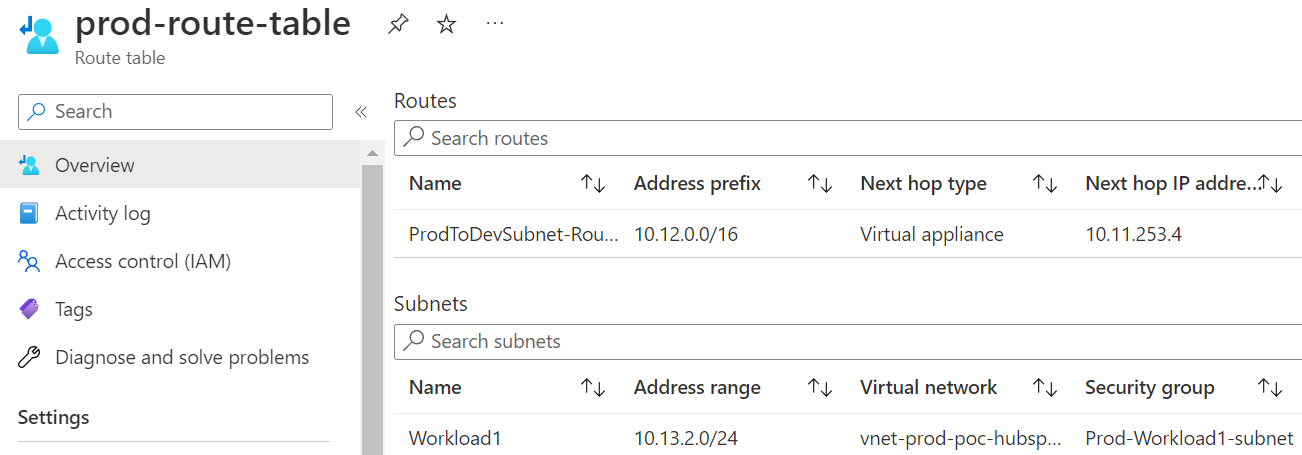Click the sidebar Search field
This screenshot has width=1302, height=455.
[175, 112]
